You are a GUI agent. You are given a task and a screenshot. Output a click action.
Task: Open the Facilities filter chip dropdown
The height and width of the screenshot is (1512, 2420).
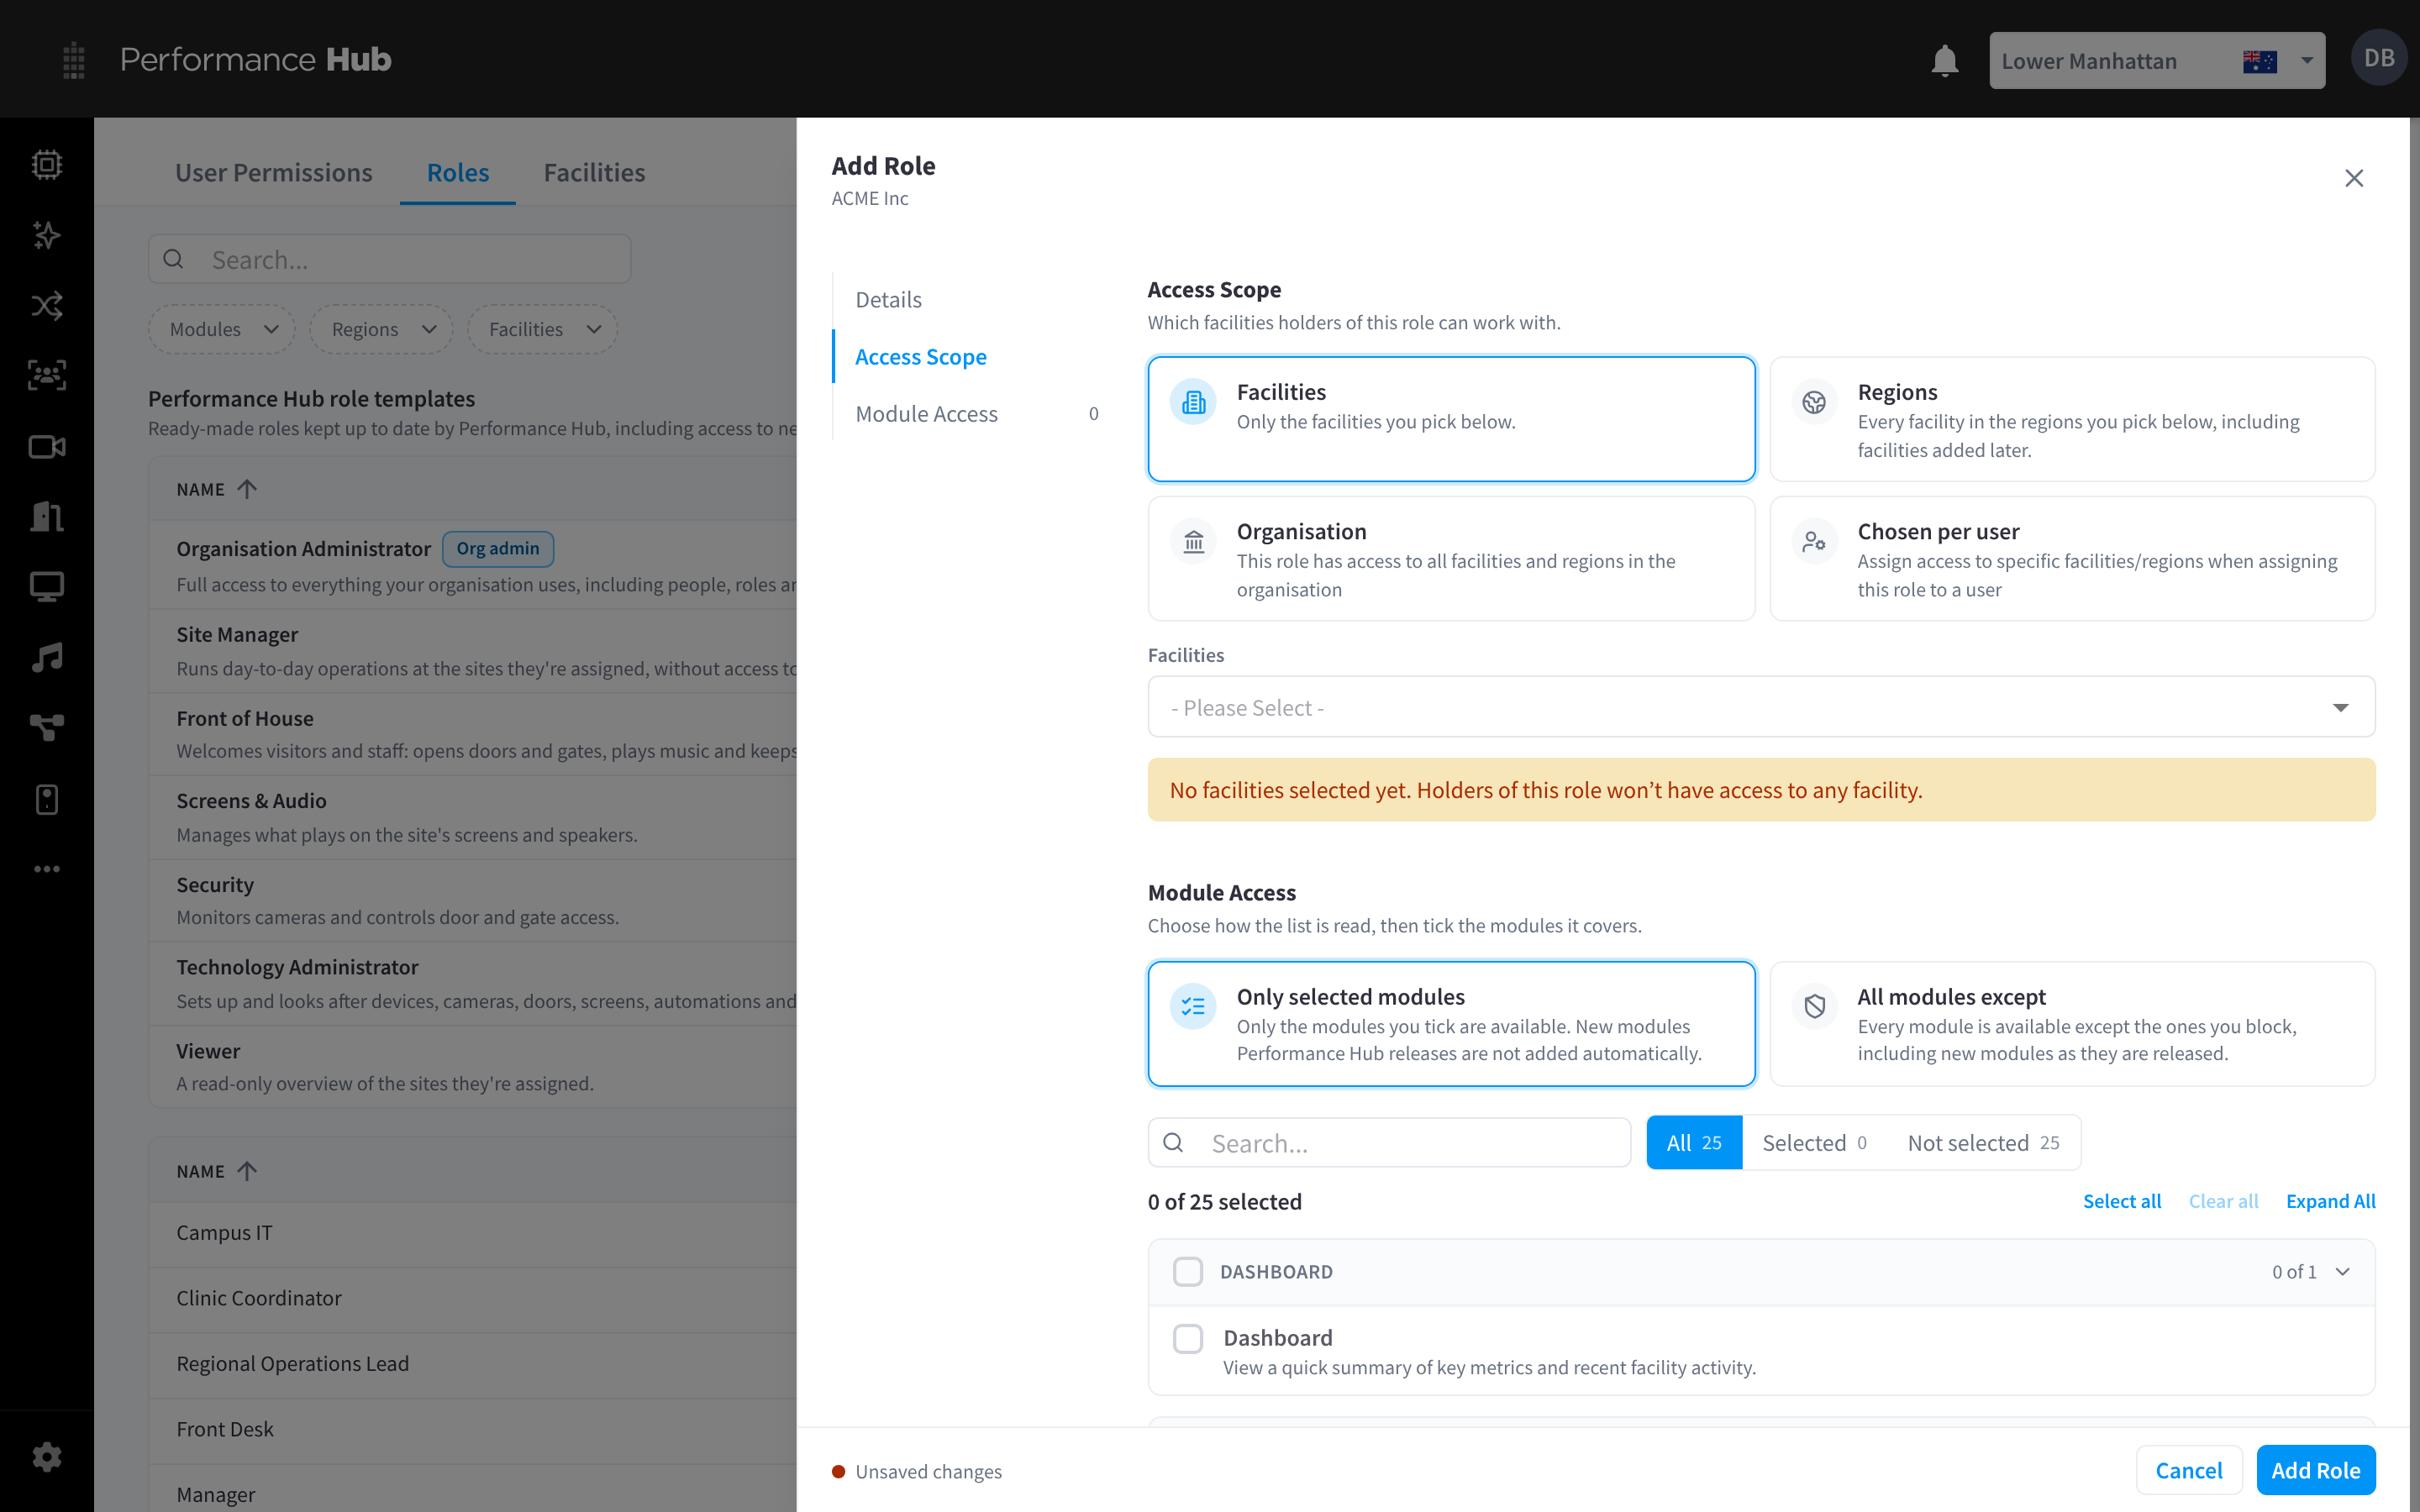(543, 329)
